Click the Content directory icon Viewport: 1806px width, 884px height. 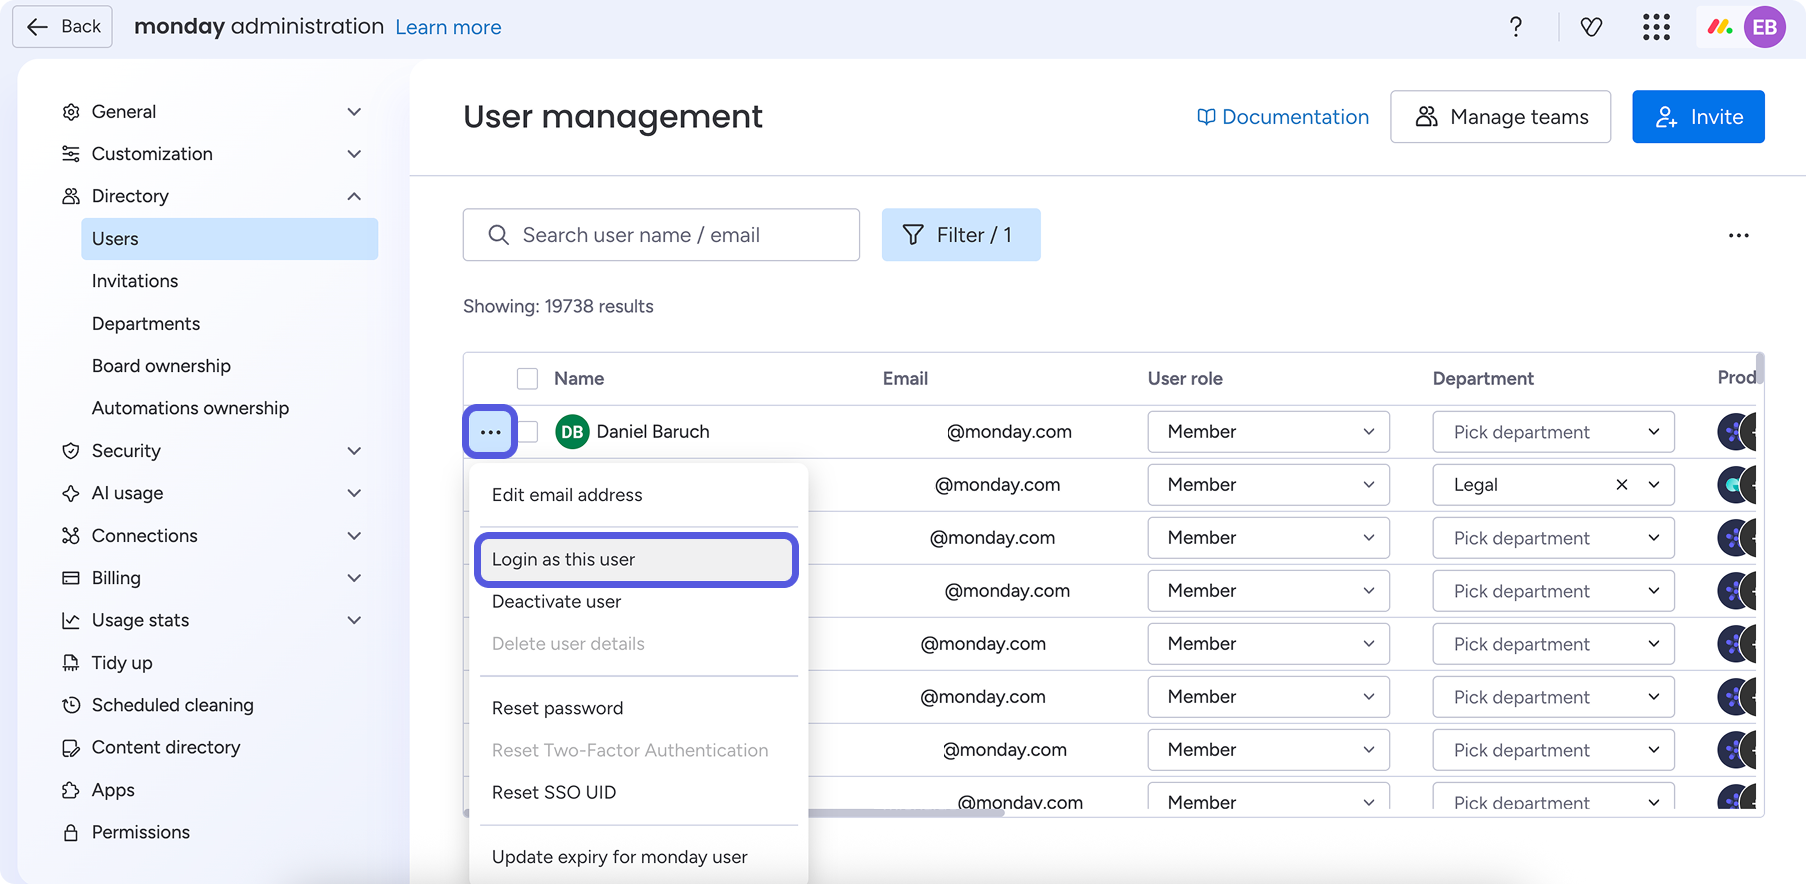(x=71, y=748)
